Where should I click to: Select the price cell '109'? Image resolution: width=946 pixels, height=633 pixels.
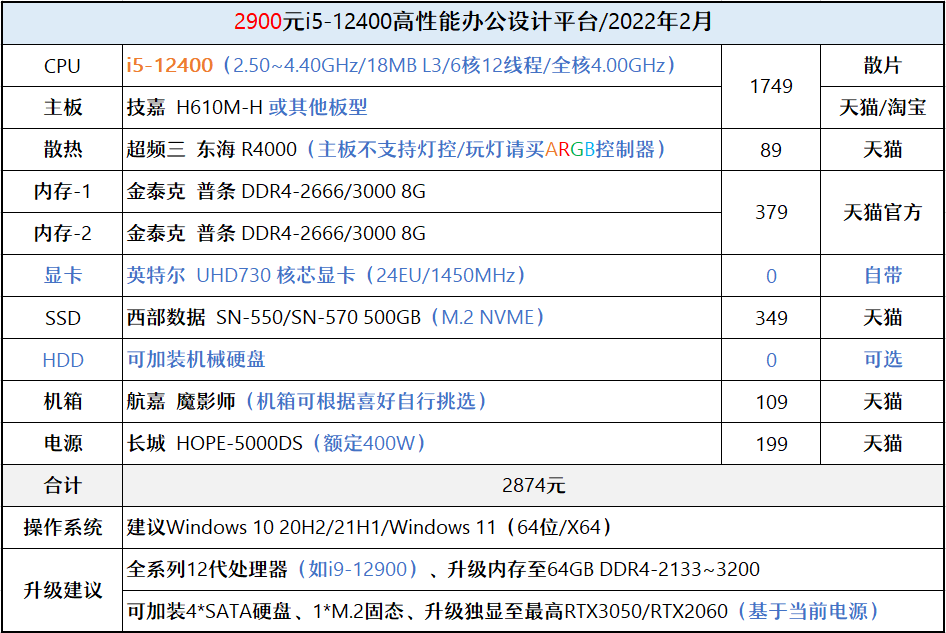pos(771,401)
